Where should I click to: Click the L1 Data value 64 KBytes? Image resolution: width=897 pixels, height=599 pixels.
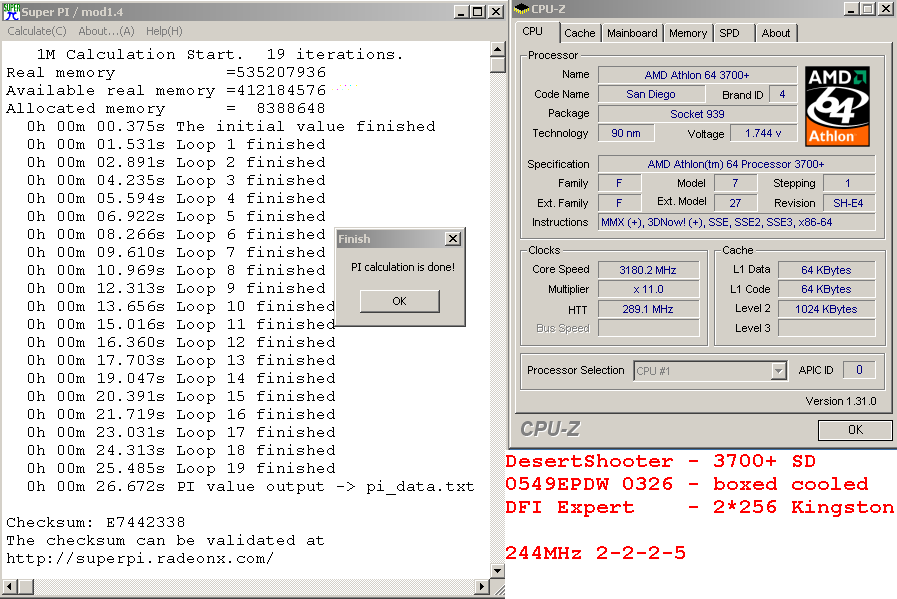point(827,270)
